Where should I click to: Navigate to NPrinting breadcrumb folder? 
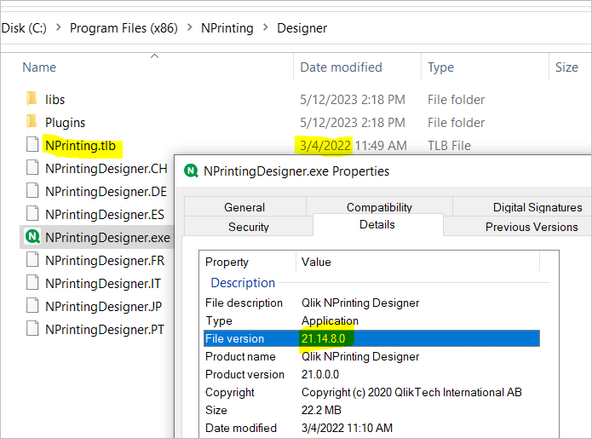(227, 28)
